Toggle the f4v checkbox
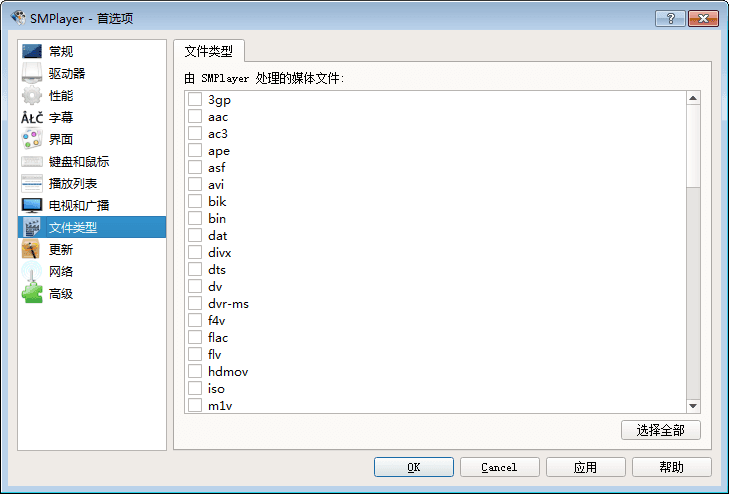 pos(195,320)
